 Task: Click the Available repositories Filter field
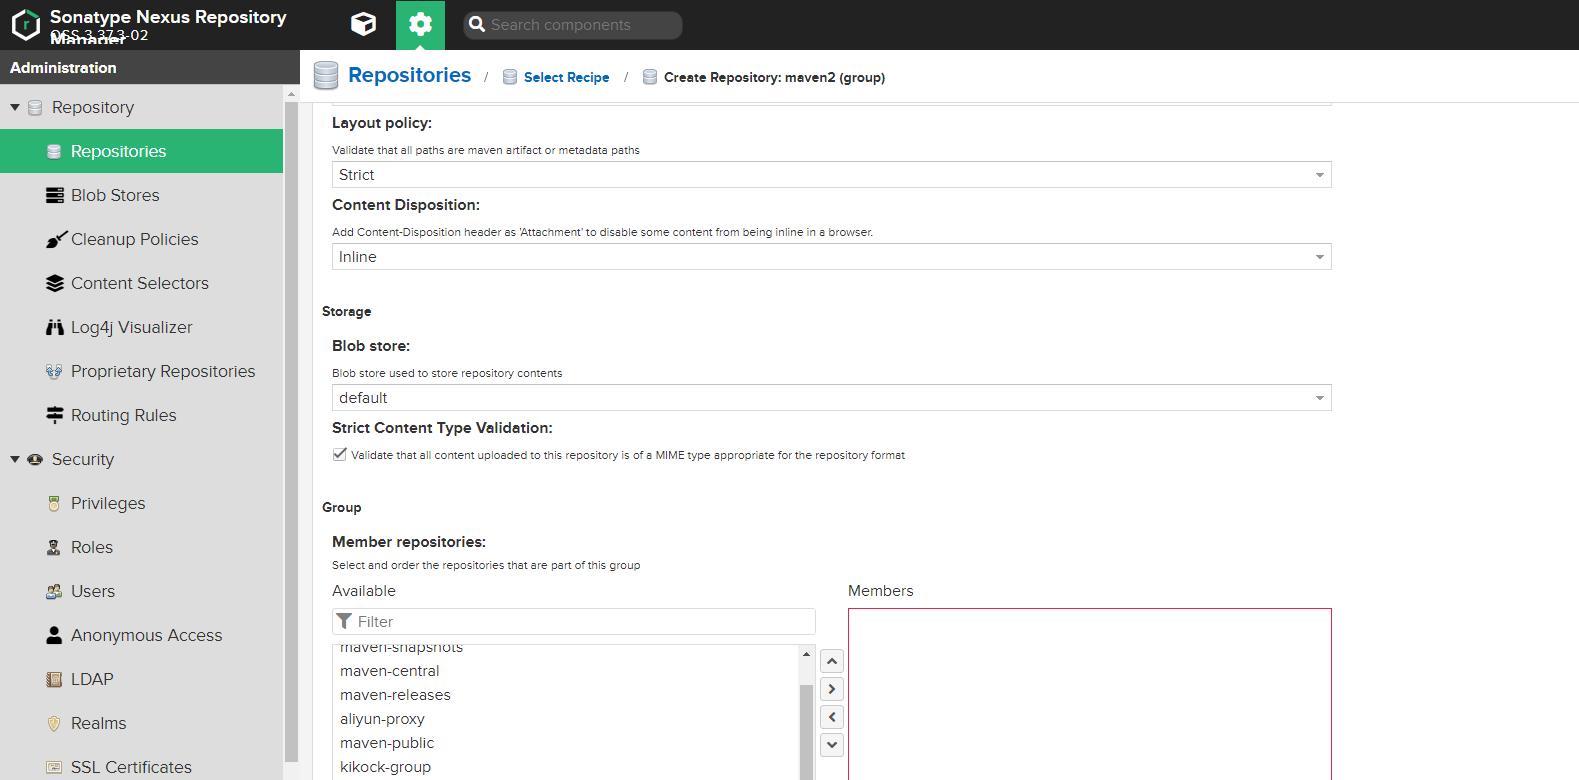[574, 621]
